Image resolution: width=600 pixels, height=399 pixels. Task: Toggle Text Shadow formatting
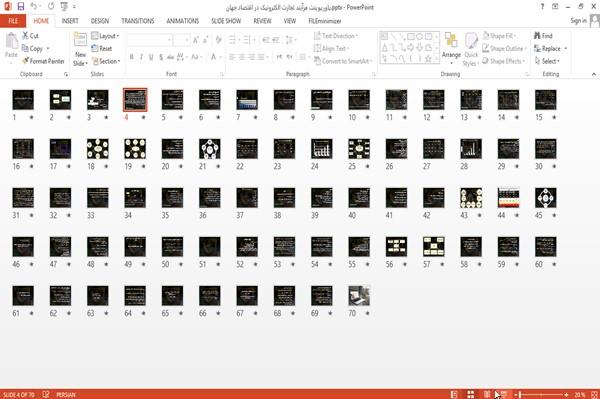(x=161, y=57)
